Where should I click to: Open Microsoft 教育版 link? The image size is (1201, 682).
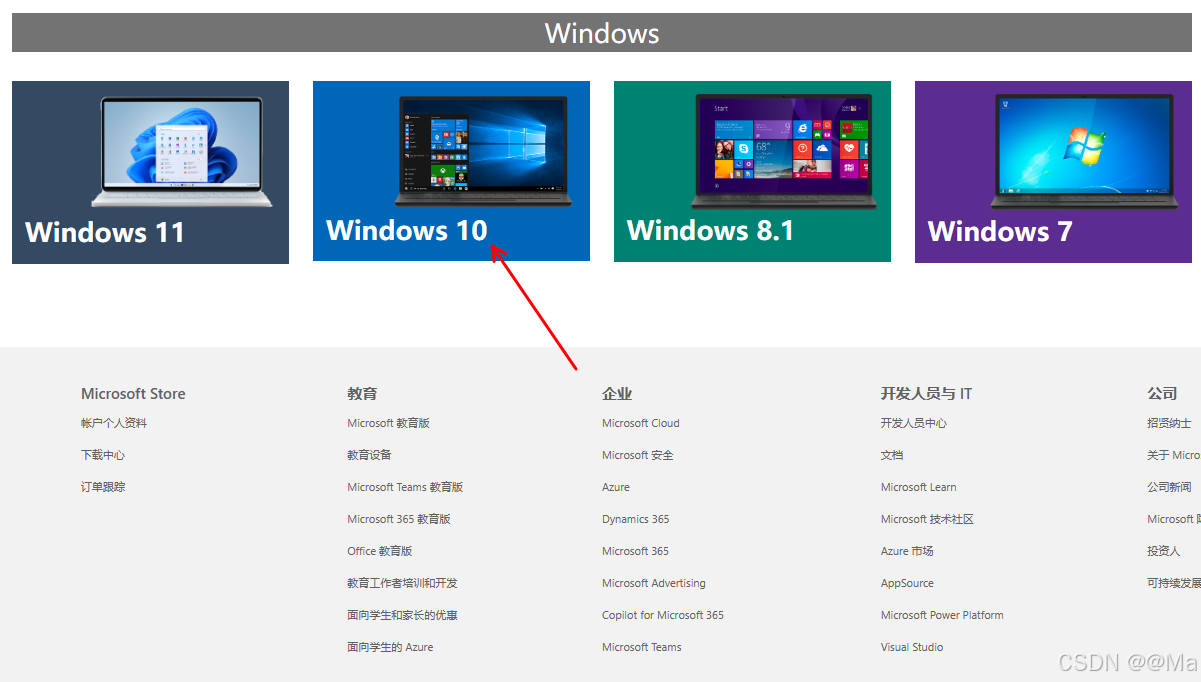coord(388,423)
